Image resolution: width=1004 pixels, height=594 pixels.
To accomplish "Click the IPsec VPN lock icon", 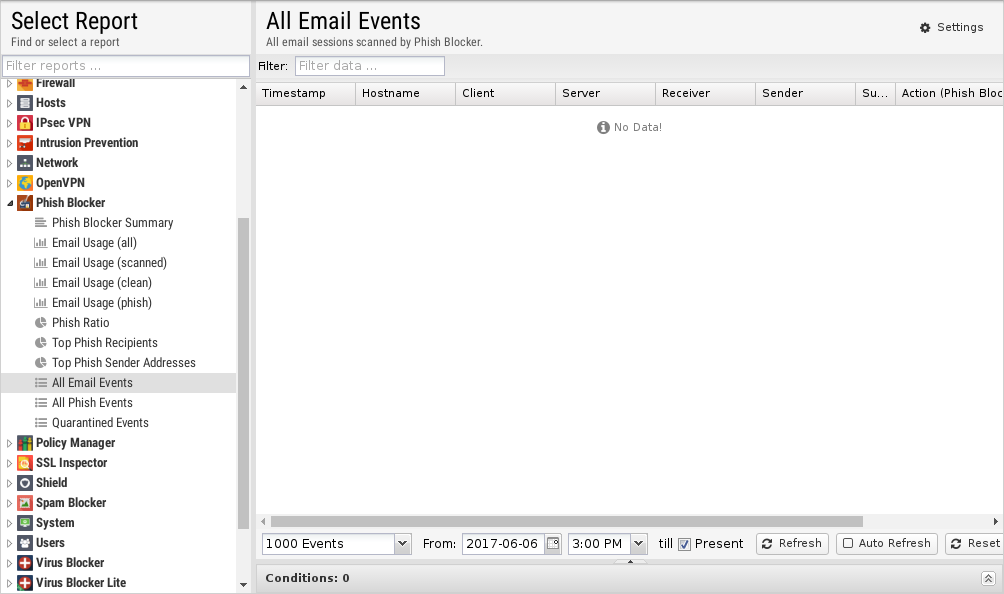I will coord(24,123).
